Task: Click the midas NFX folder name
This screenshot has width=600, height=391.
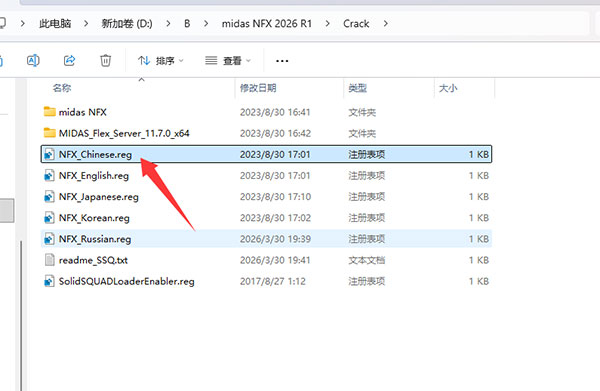Action: click(83, 112)
